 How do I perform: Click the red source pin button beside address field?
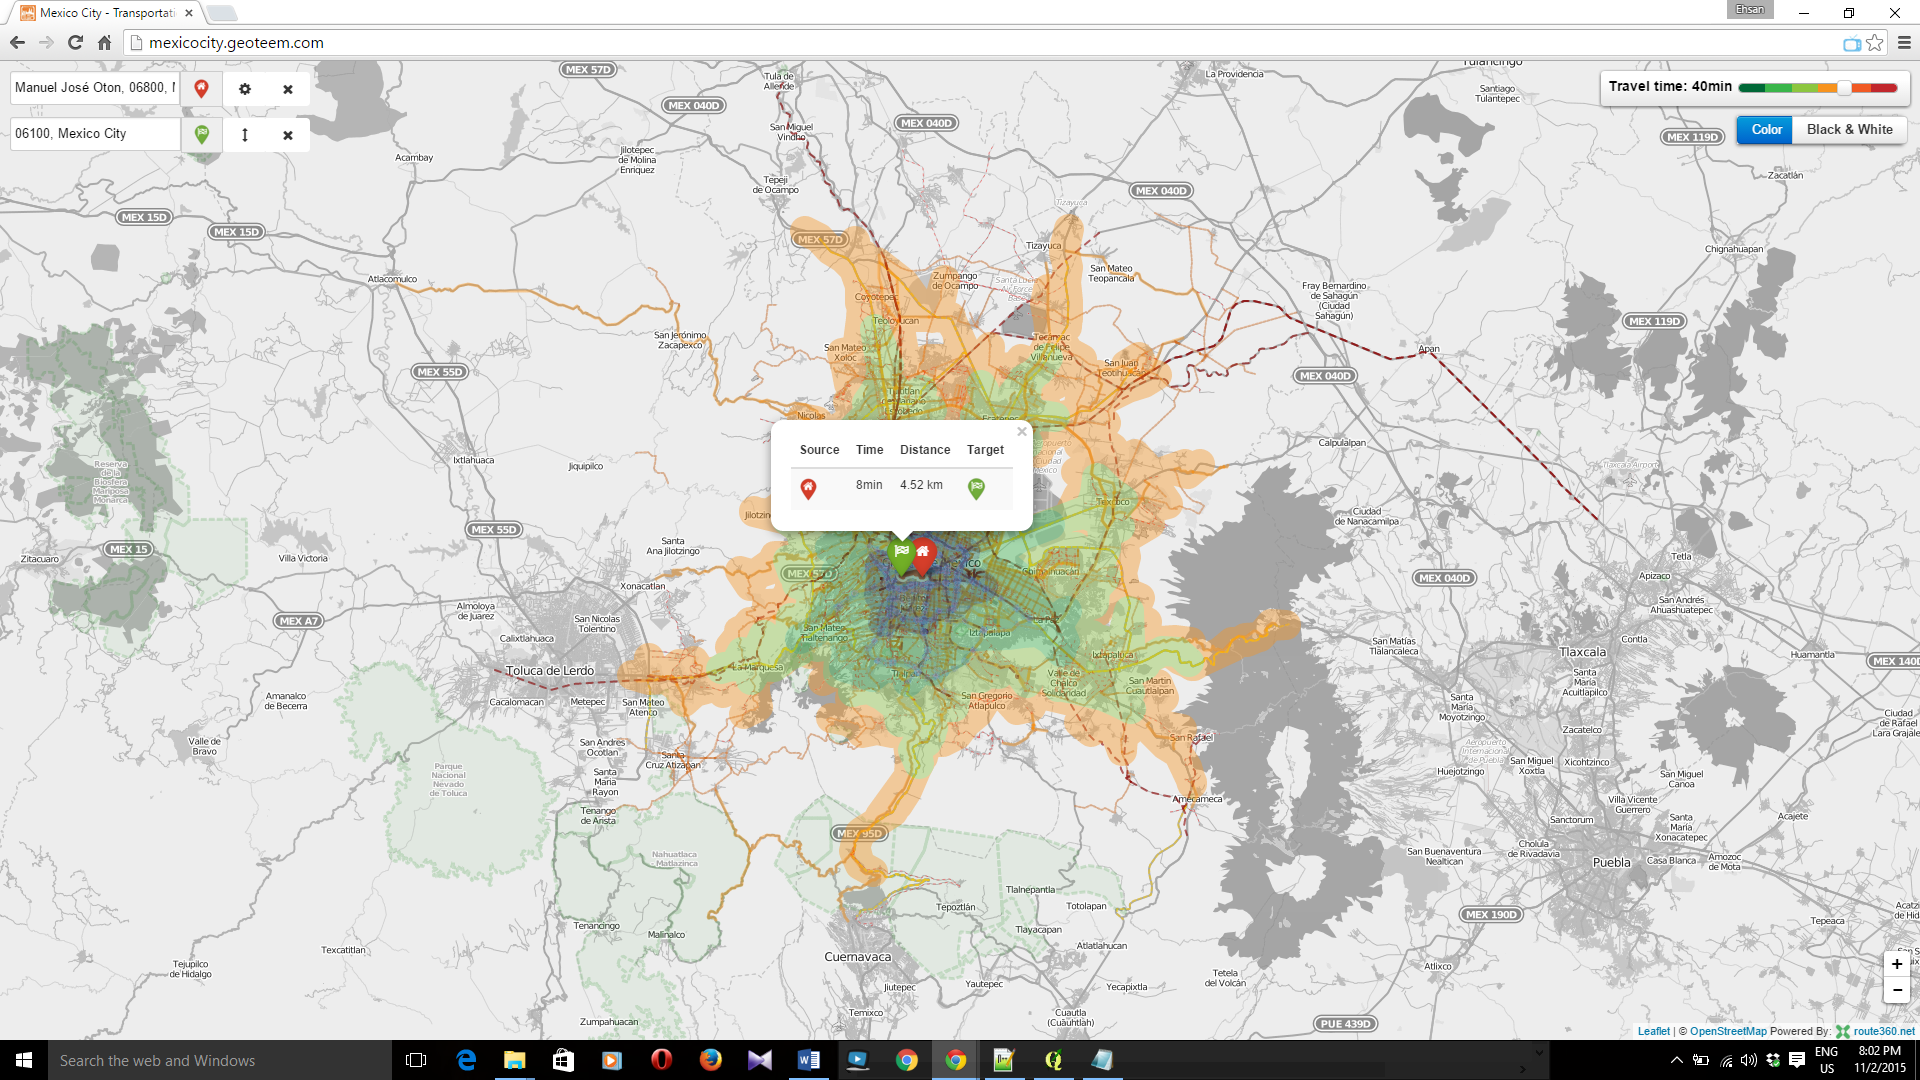click(201, 89)
